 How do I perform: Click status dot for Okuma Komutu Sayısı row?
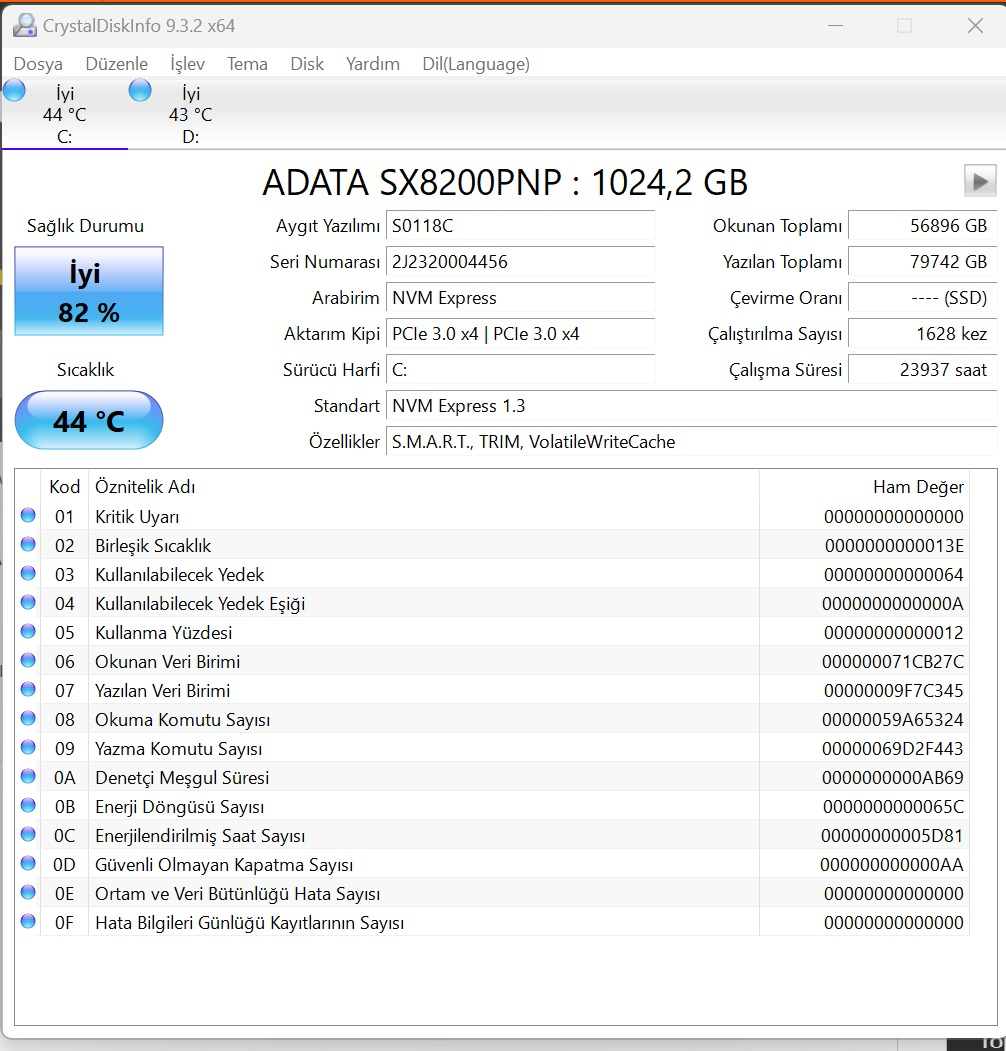(28, 719)
